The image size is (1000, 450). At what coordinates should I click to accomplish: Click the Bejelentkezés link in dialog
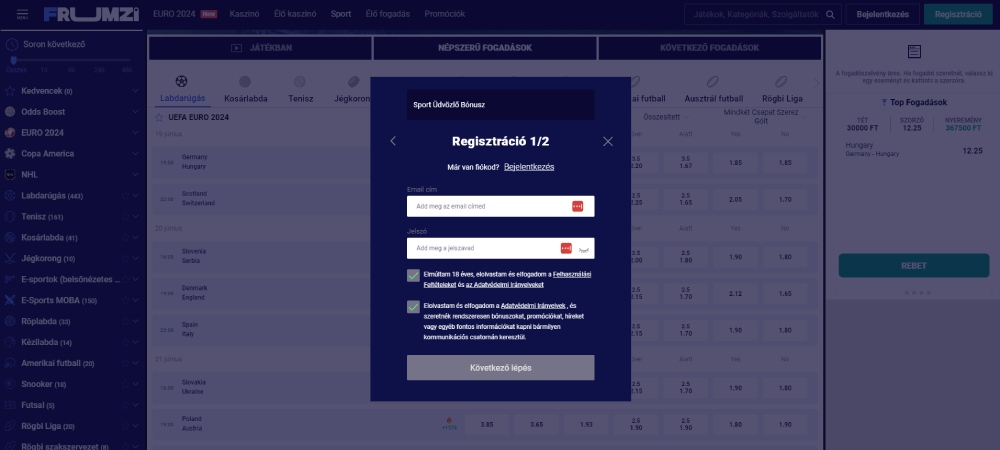click(x=529, y=167)
